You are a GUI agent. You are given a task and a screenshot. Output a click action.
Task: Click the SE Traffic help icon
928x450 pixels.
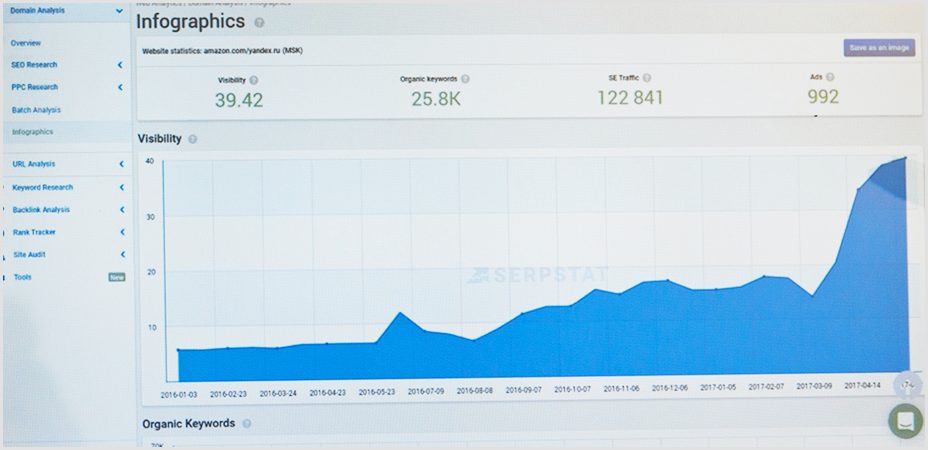[647, 77]
